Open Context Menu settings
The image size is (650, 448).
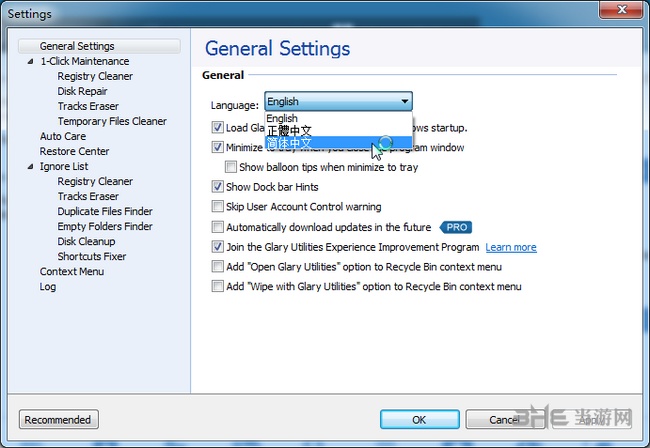[72, 271]
